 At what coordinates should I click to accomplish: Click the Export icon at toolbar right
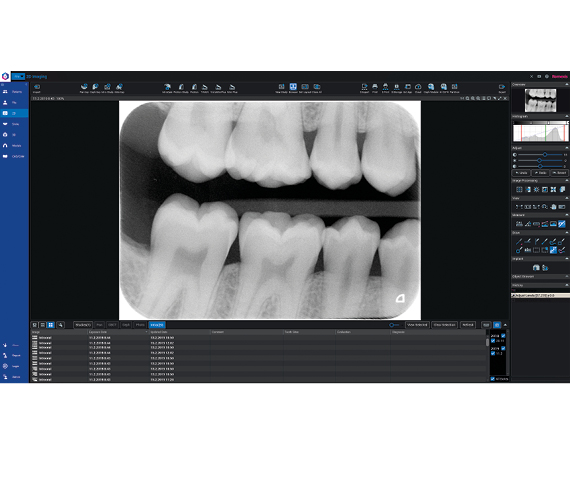[x=502, y=87]
